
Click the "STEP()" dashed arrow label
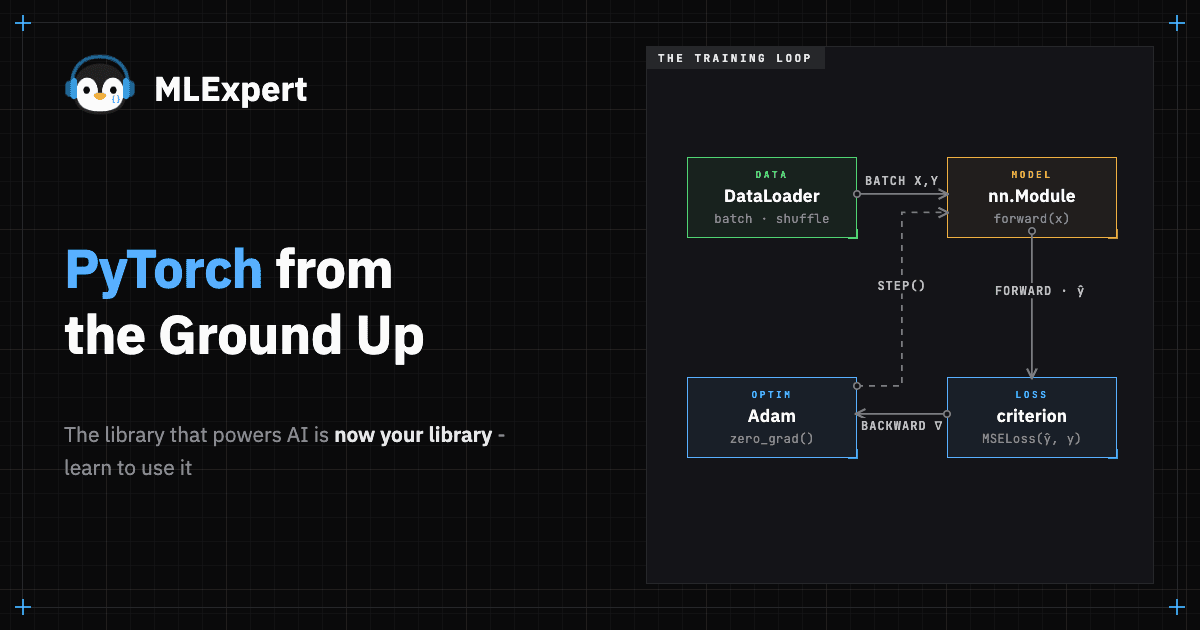pos(902,286)
